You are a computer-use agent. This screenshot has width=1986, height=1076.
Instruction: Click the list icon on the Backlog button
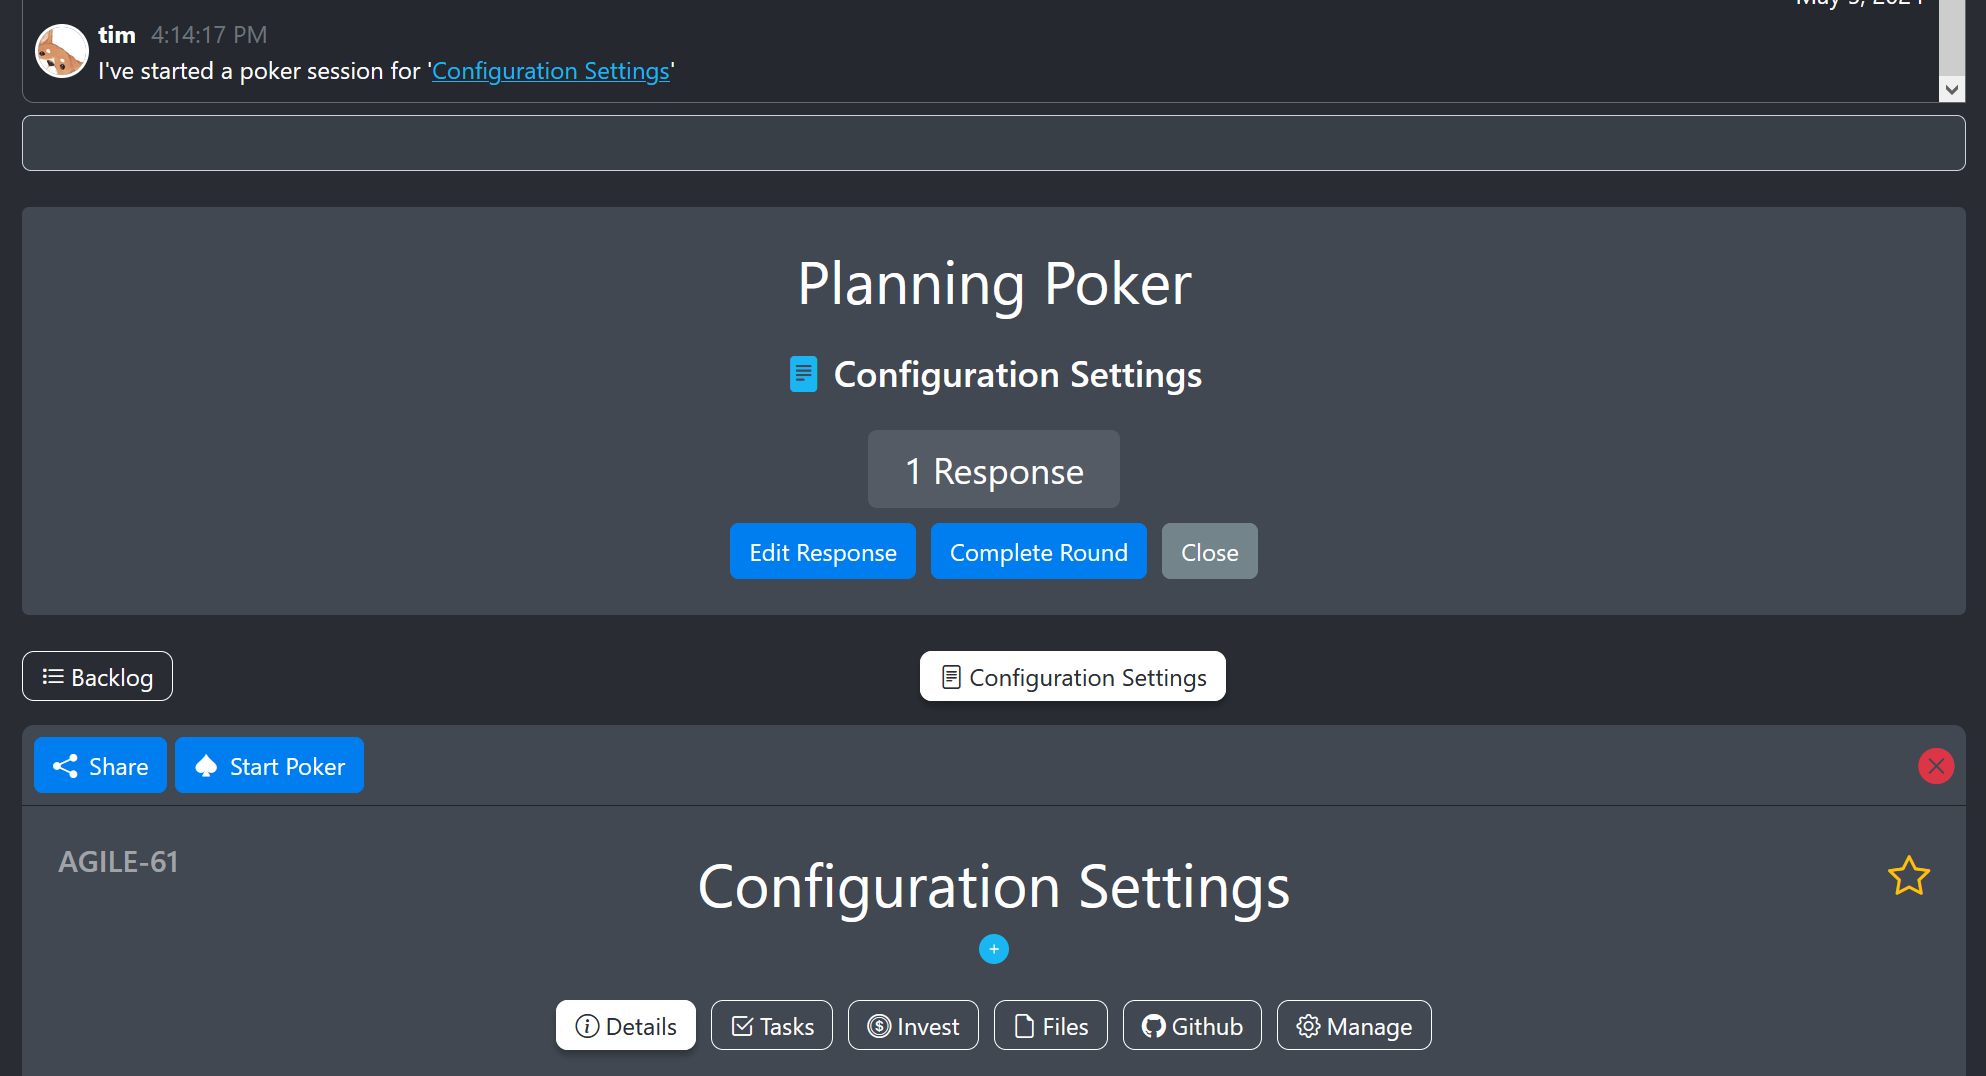(54, 676)
